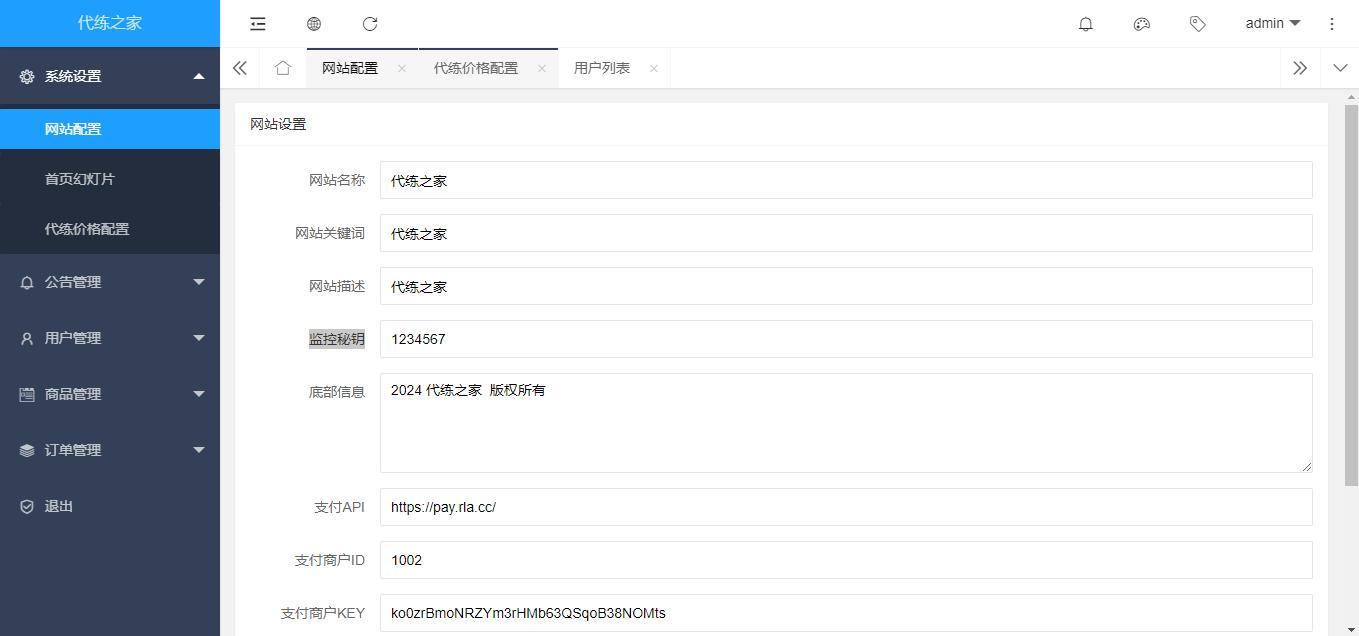
Task: Click the scrollbar up arrow
Action: coord(1351,97)
